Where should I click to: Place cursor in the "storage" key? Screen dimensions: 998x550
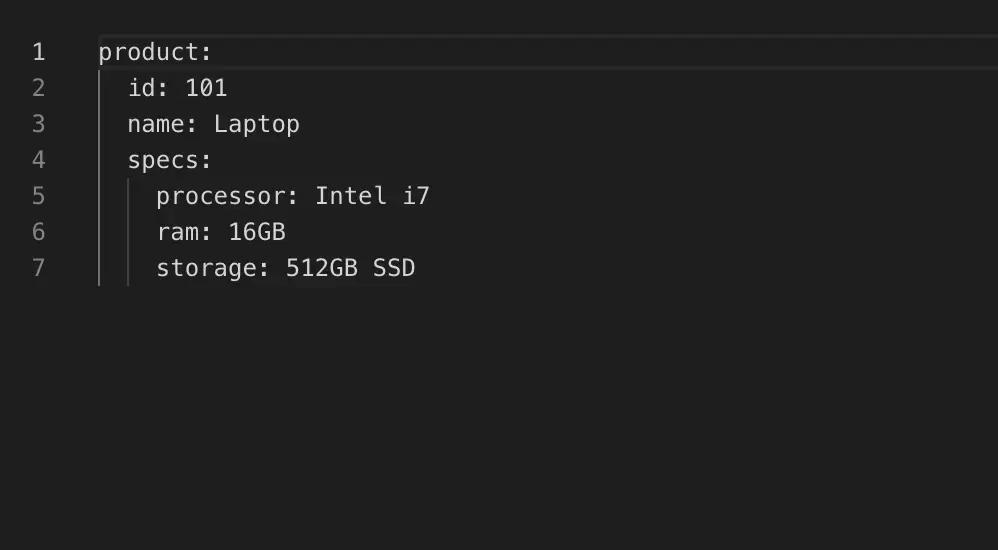pyautogui.click(x=206, y=268)
